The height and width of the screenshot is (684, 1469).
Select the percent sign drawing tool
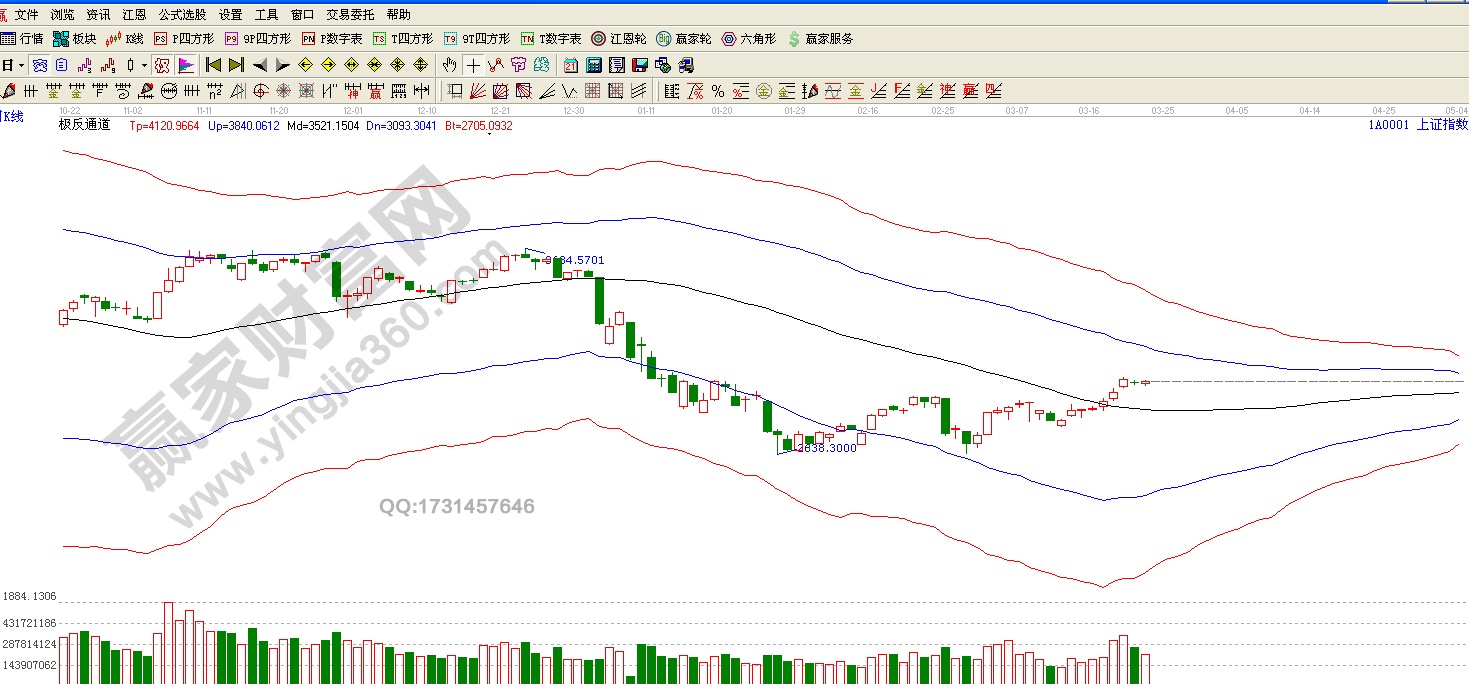tap(717, 91)
